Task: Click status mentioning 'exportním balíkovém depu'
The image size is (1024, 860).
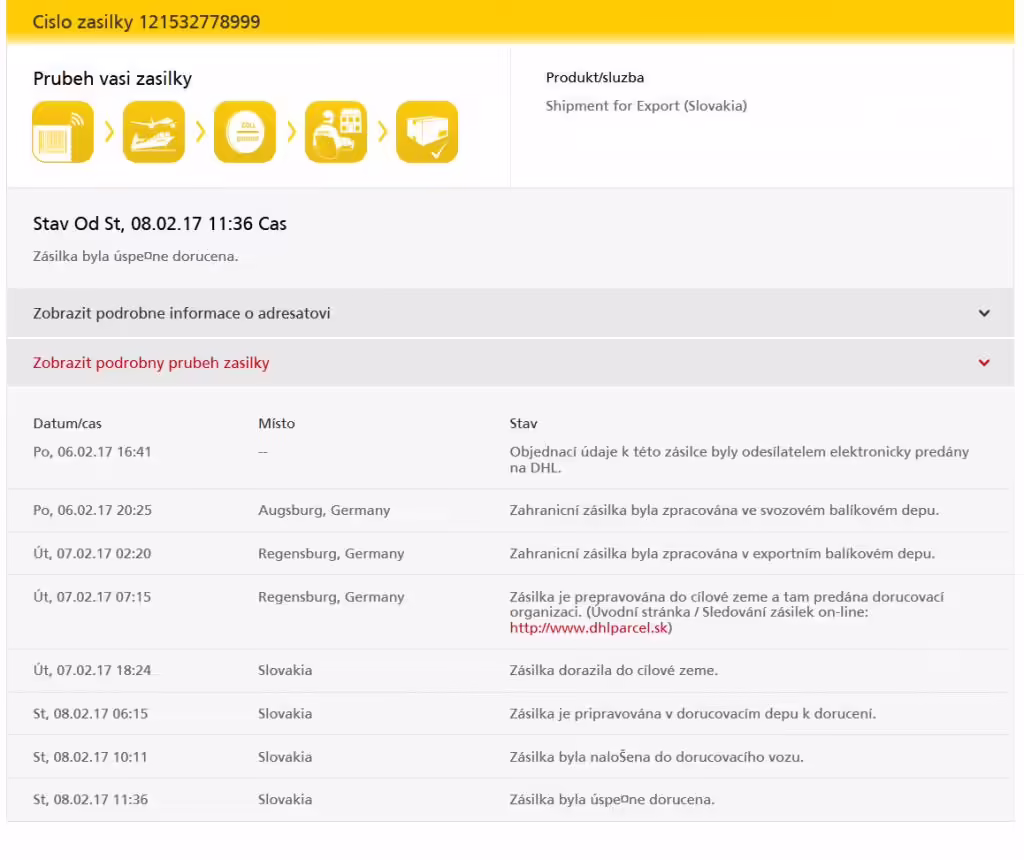Action: tap(722, 554)
